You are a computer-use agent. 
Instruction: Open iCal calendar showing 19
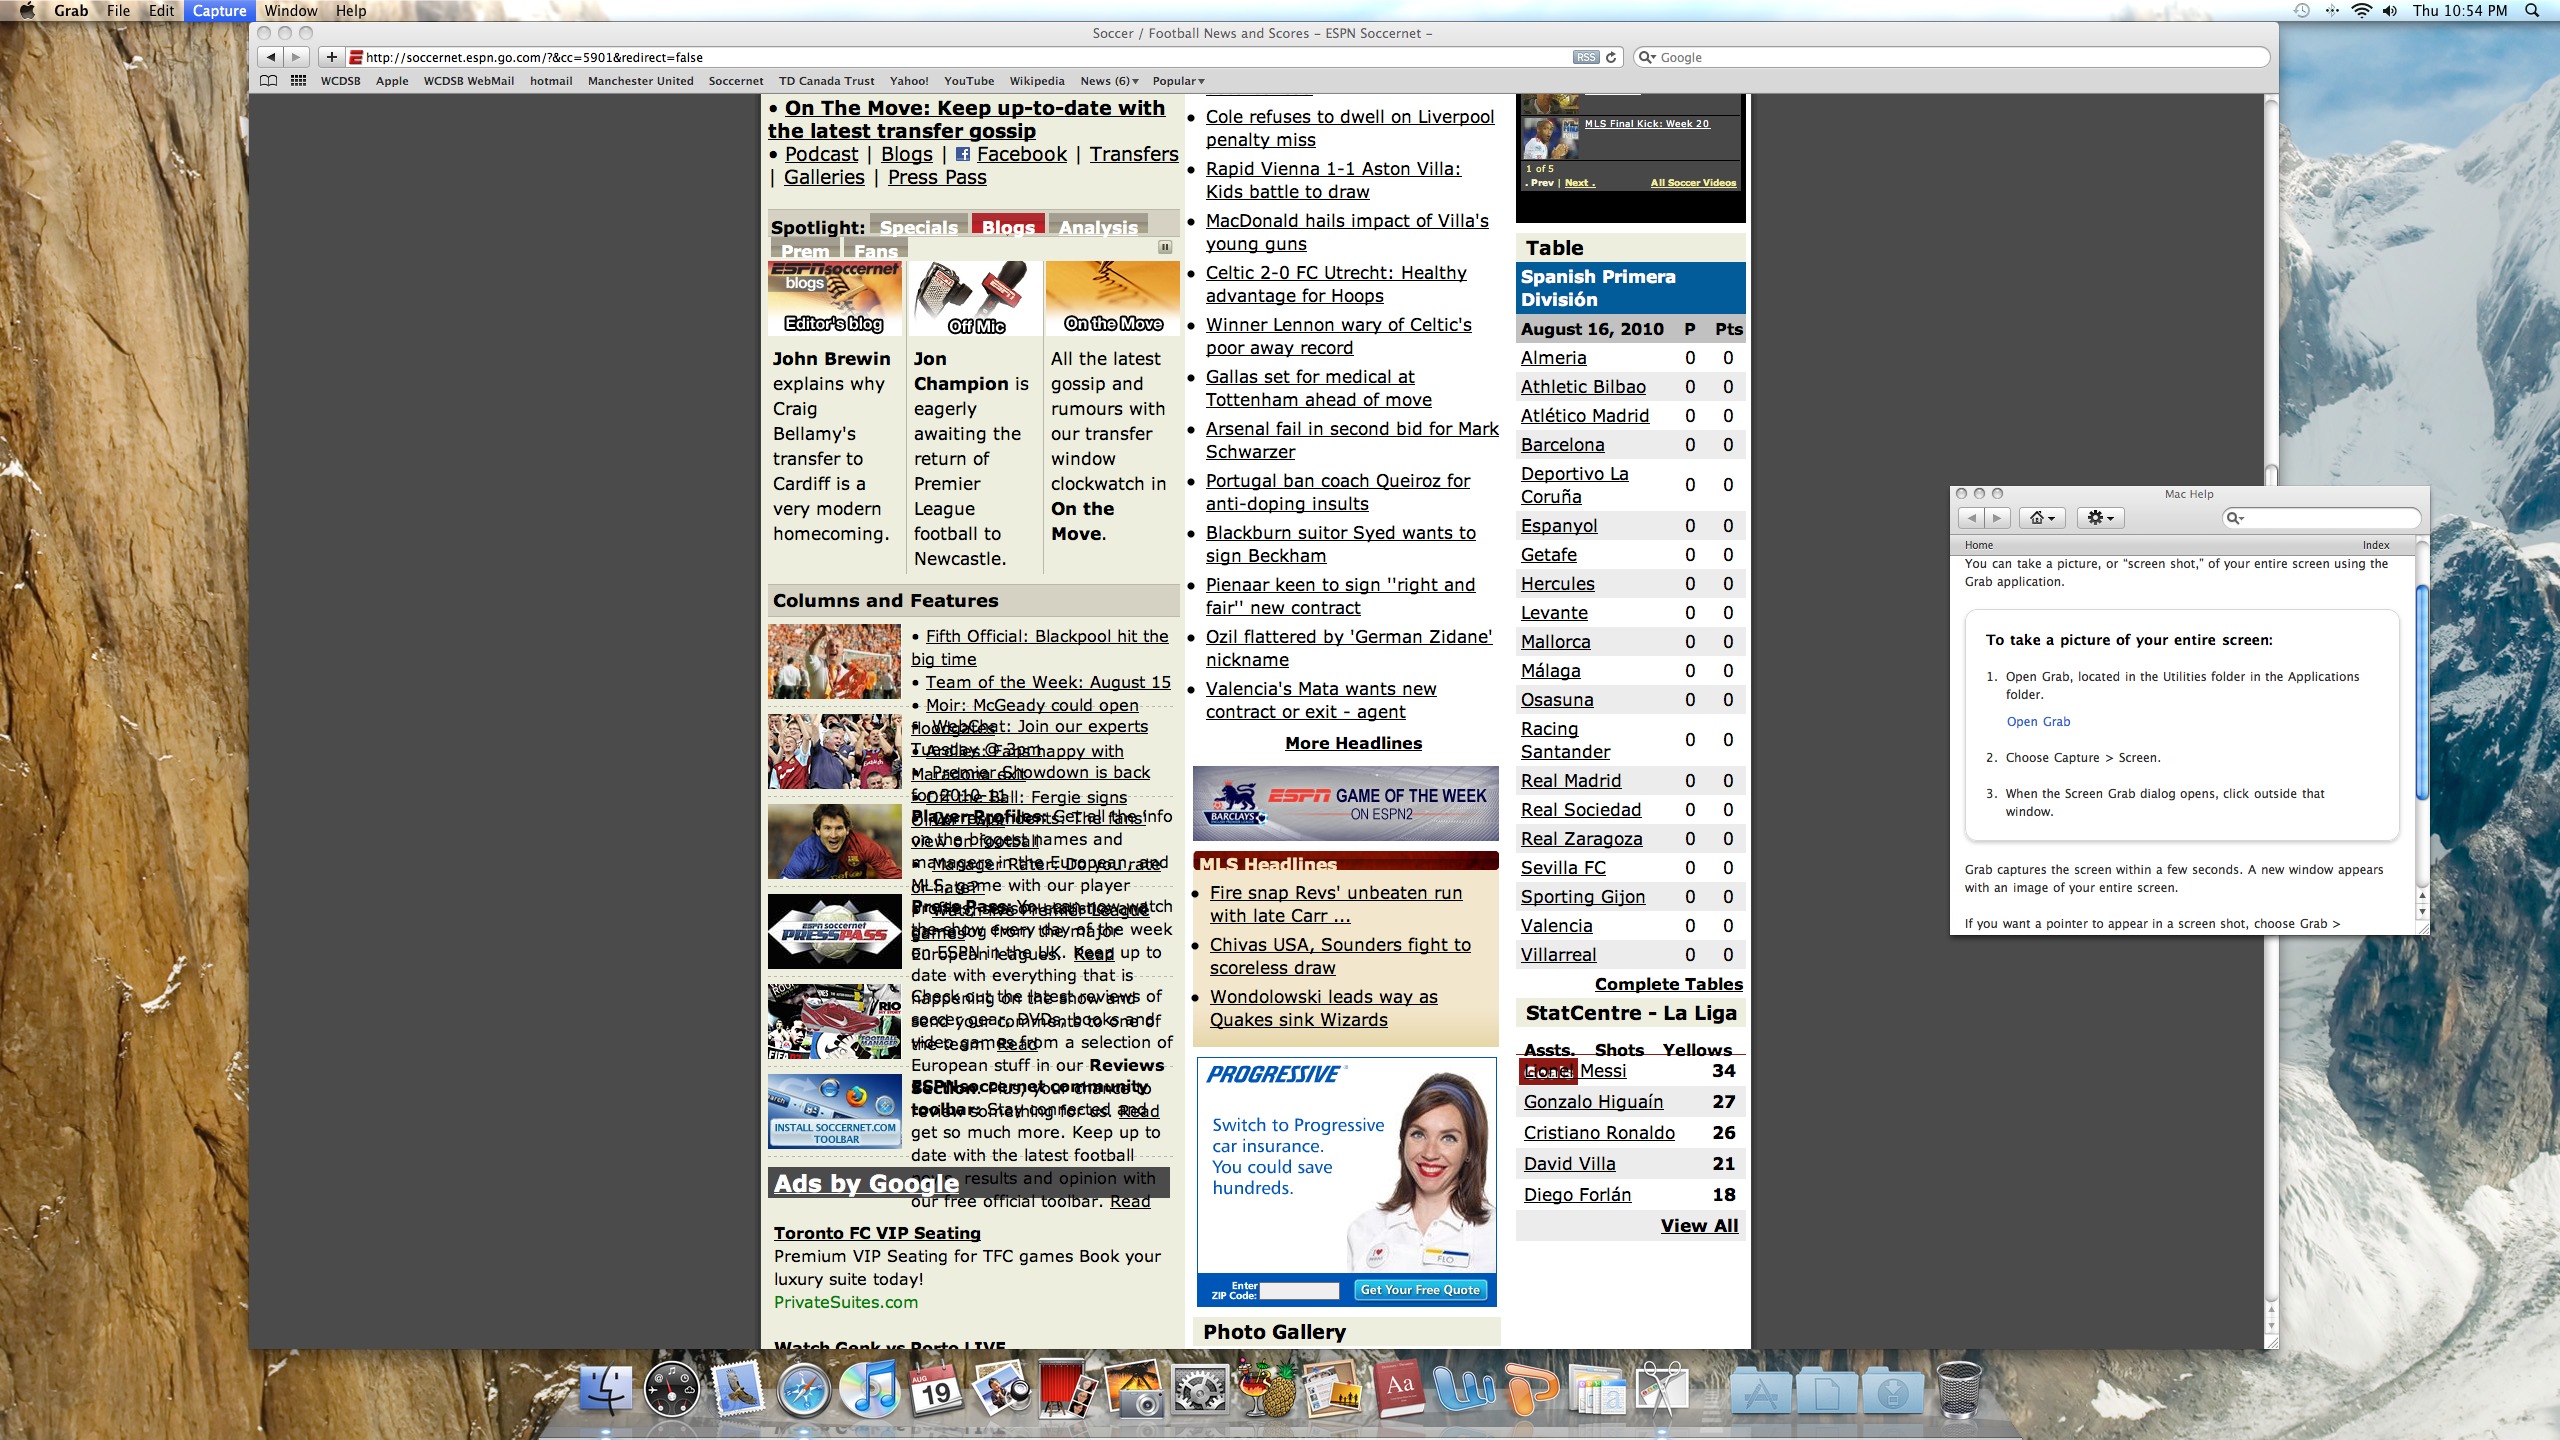(x=935, y=1389)
